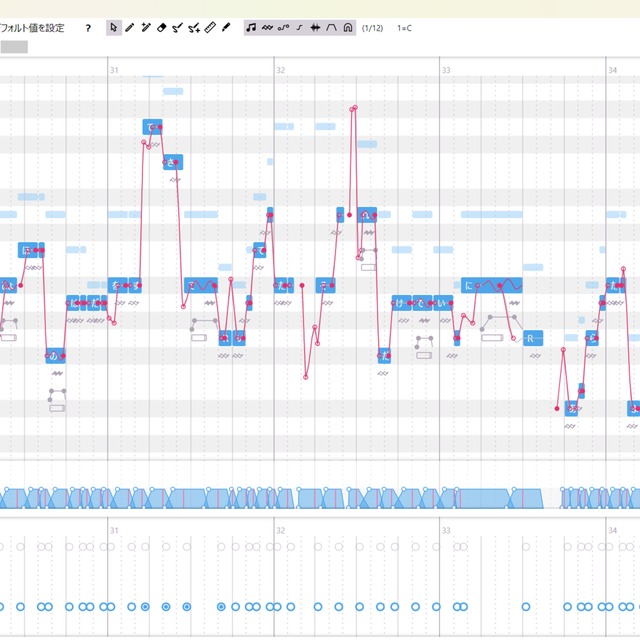Screen dimensions: 640x640
Task: Select the long 'に' note in measure 33
Action: click(492, 286)
